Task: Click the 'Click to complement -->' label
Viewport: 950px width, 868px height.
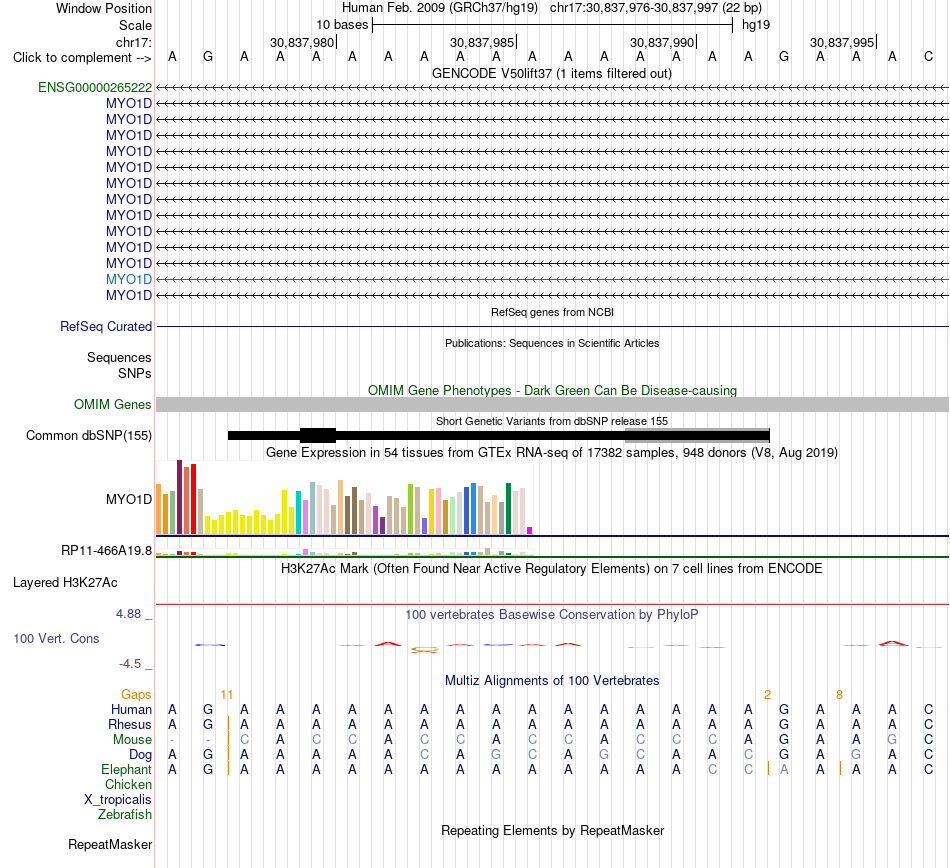Action: tap(82, 58)
